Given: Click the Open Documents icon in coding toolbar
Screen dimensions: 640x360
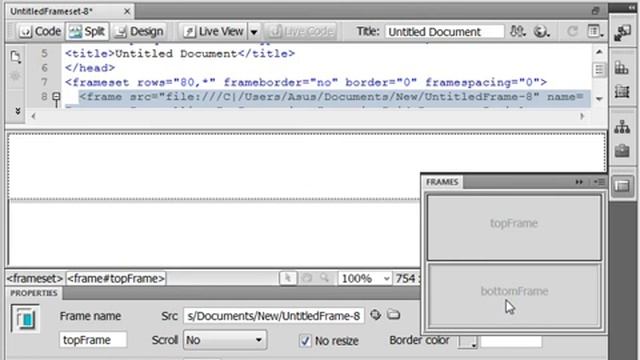Looking at the screenshot, I should pos(16,56).
